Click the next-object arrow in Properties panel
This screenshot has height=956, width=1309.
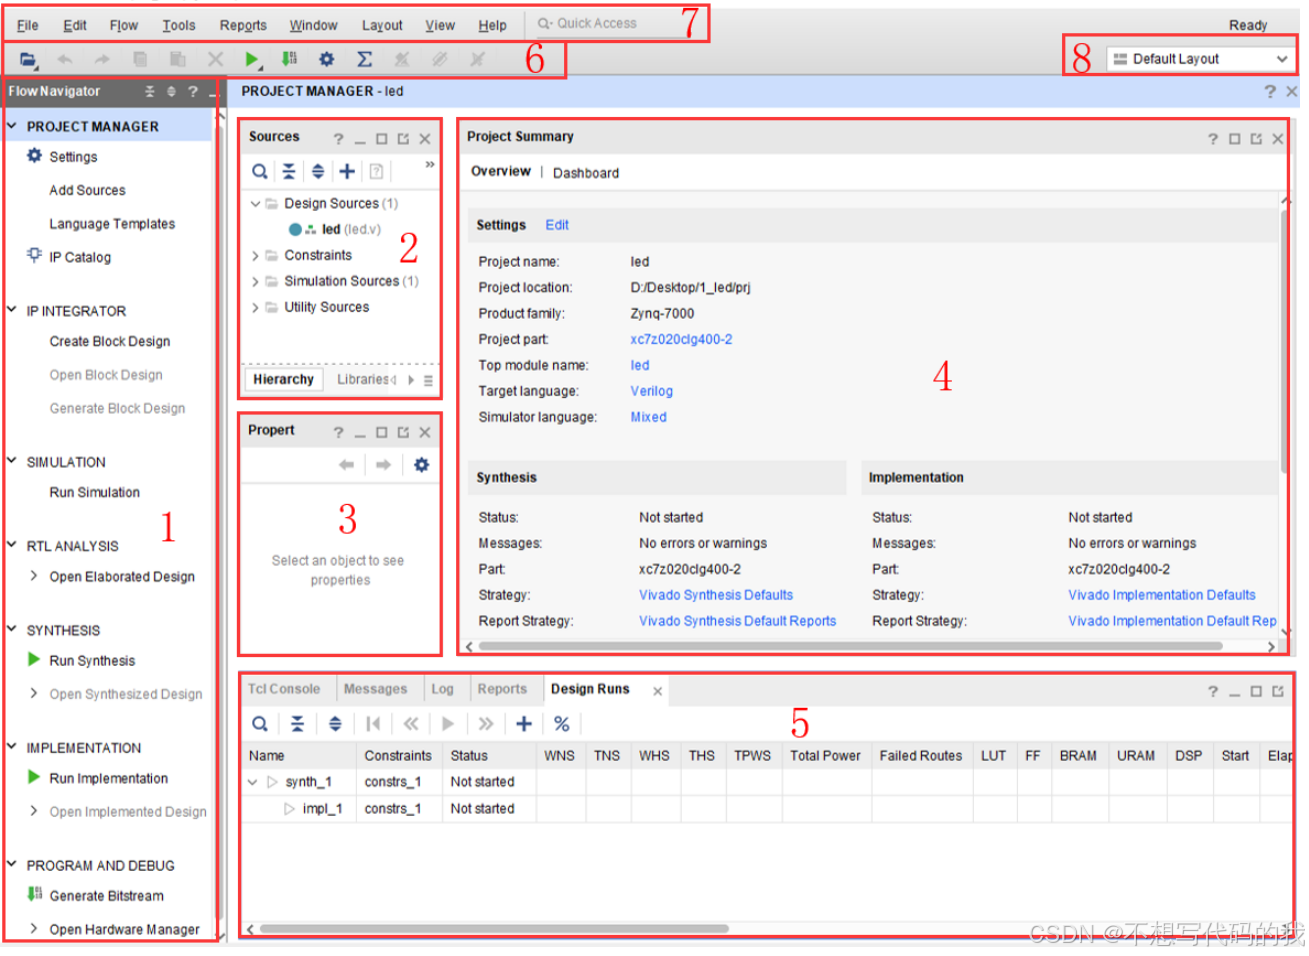coord(383,465)
